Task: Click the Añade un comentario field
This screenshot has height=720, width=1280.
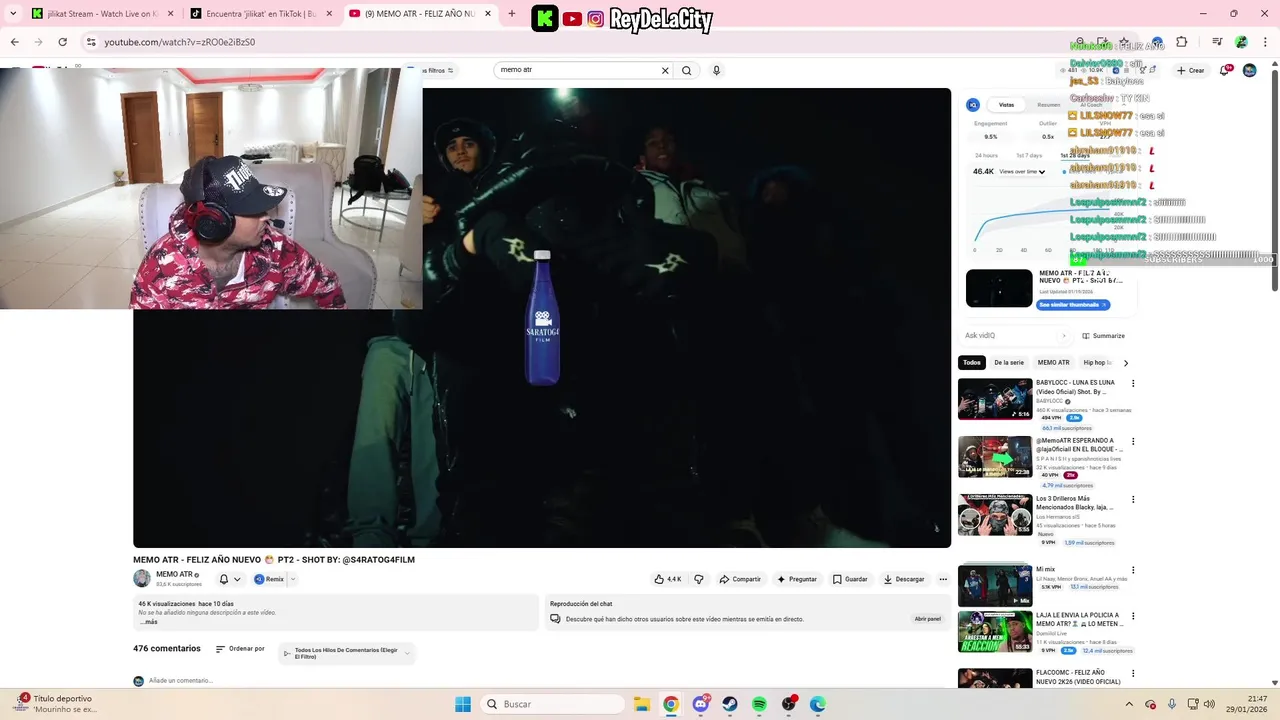Action: [x=181, y=681]
